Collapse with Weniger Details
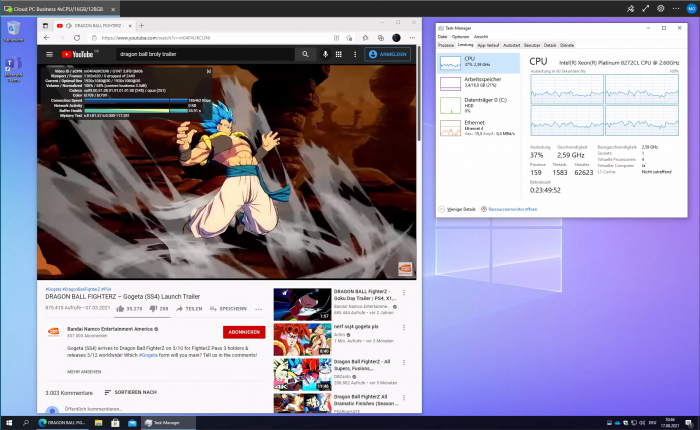The image size is (700, 430). tap(457, 209)
